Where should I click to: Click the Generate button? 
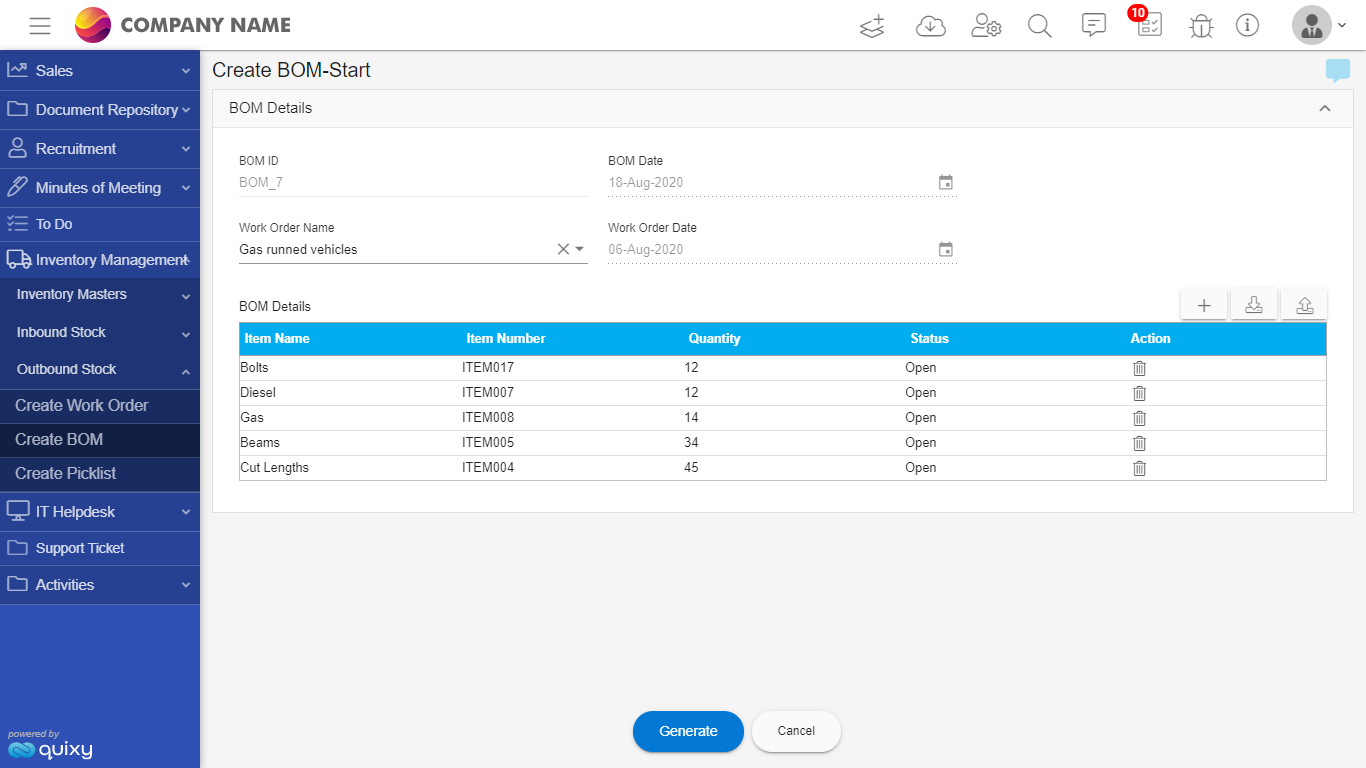pos(688,731)
